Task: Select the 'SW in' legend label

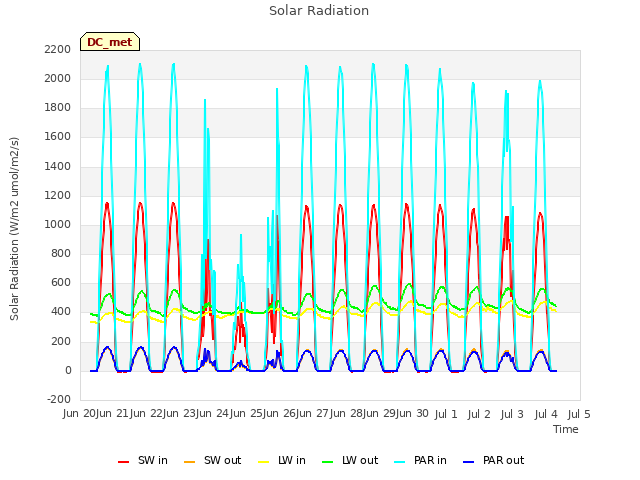Action: coord(153,460)
